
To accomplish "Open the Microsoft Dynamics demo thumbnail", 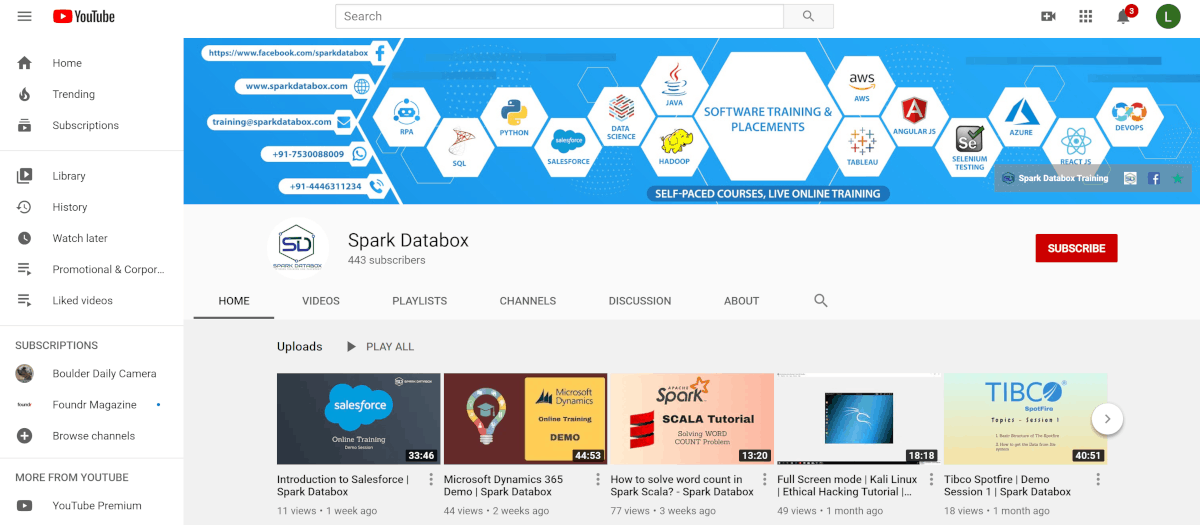I will 526,418.
